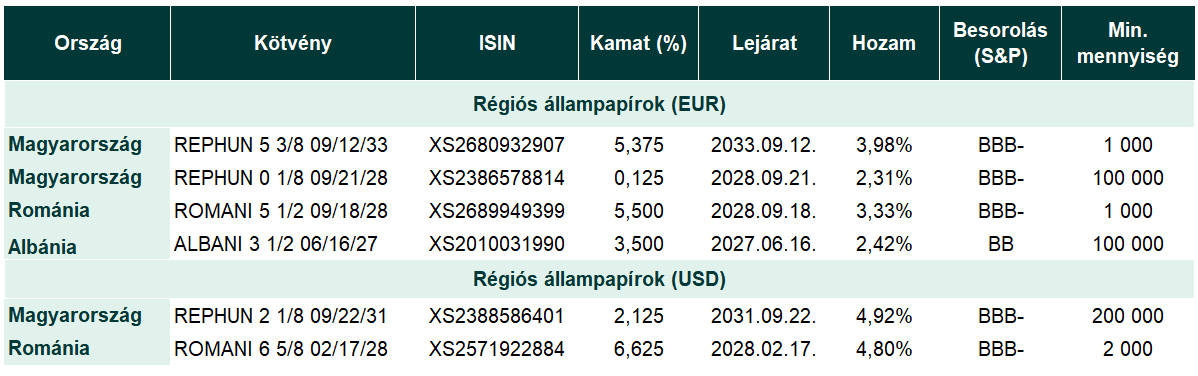Click the Régiós állampapírok (USD) section row
Screen dimensions: 1198x376
(599, 279)
